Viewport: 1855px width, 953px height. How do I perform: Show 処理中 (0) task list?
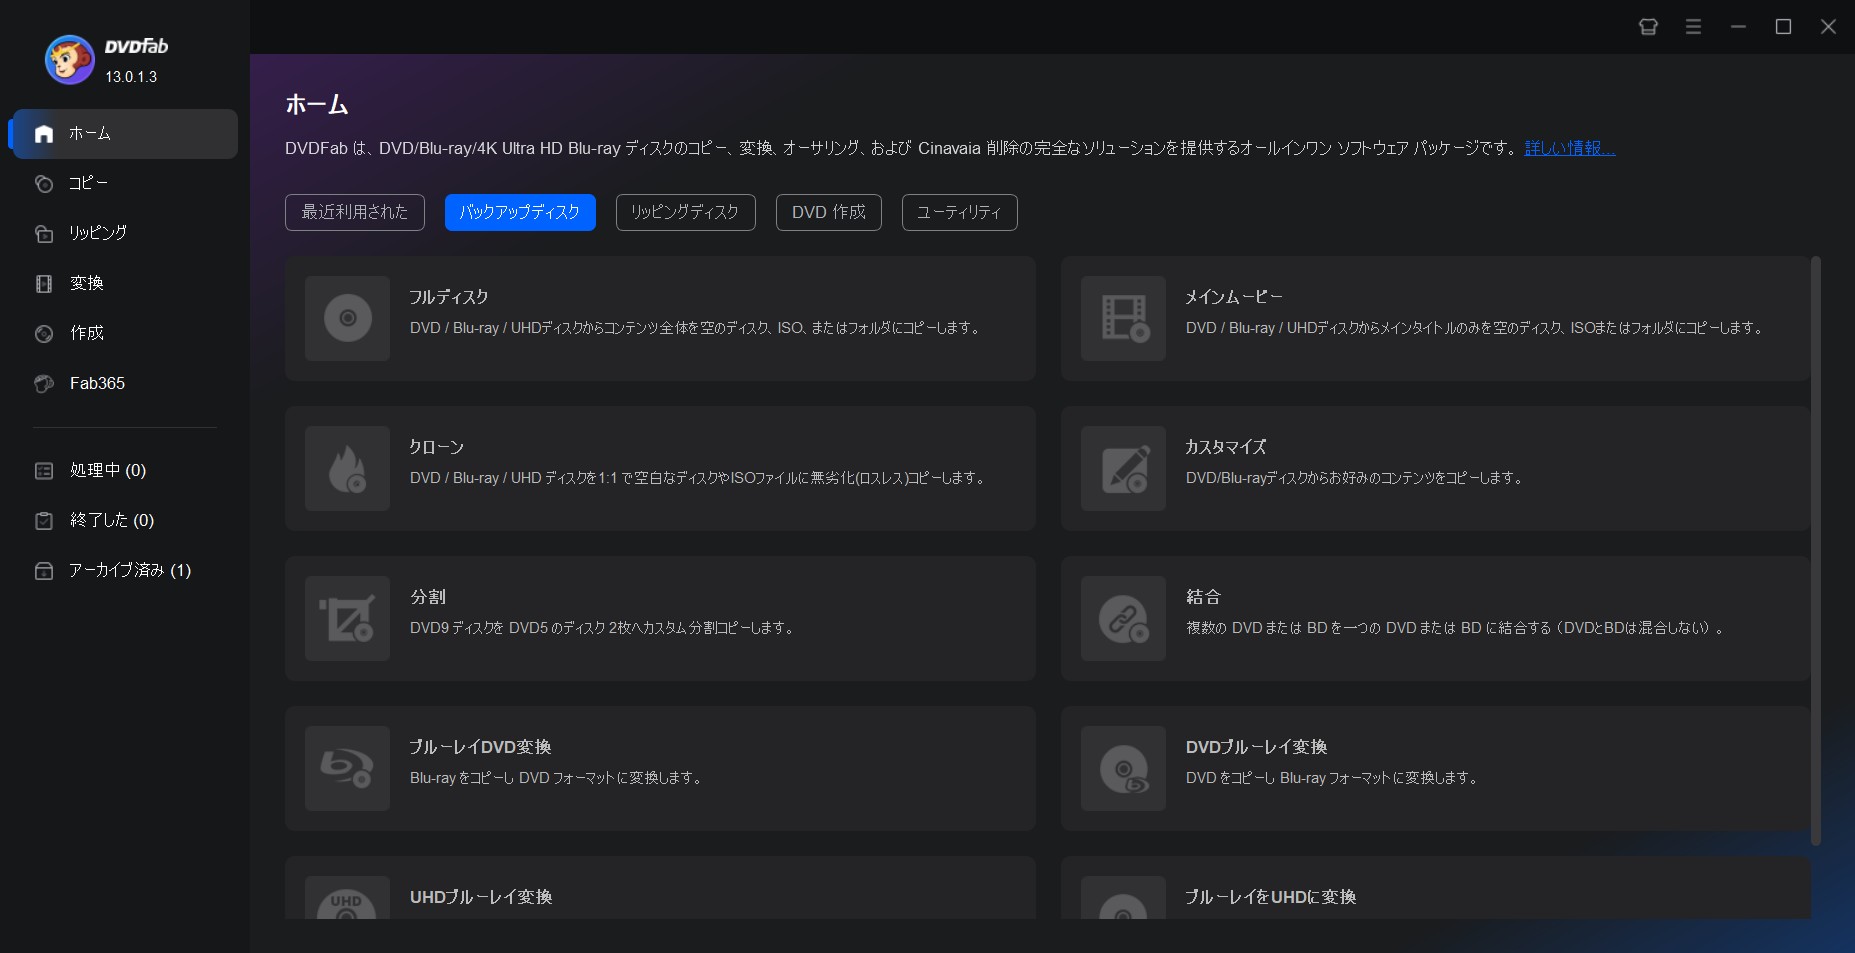[108, 470]
